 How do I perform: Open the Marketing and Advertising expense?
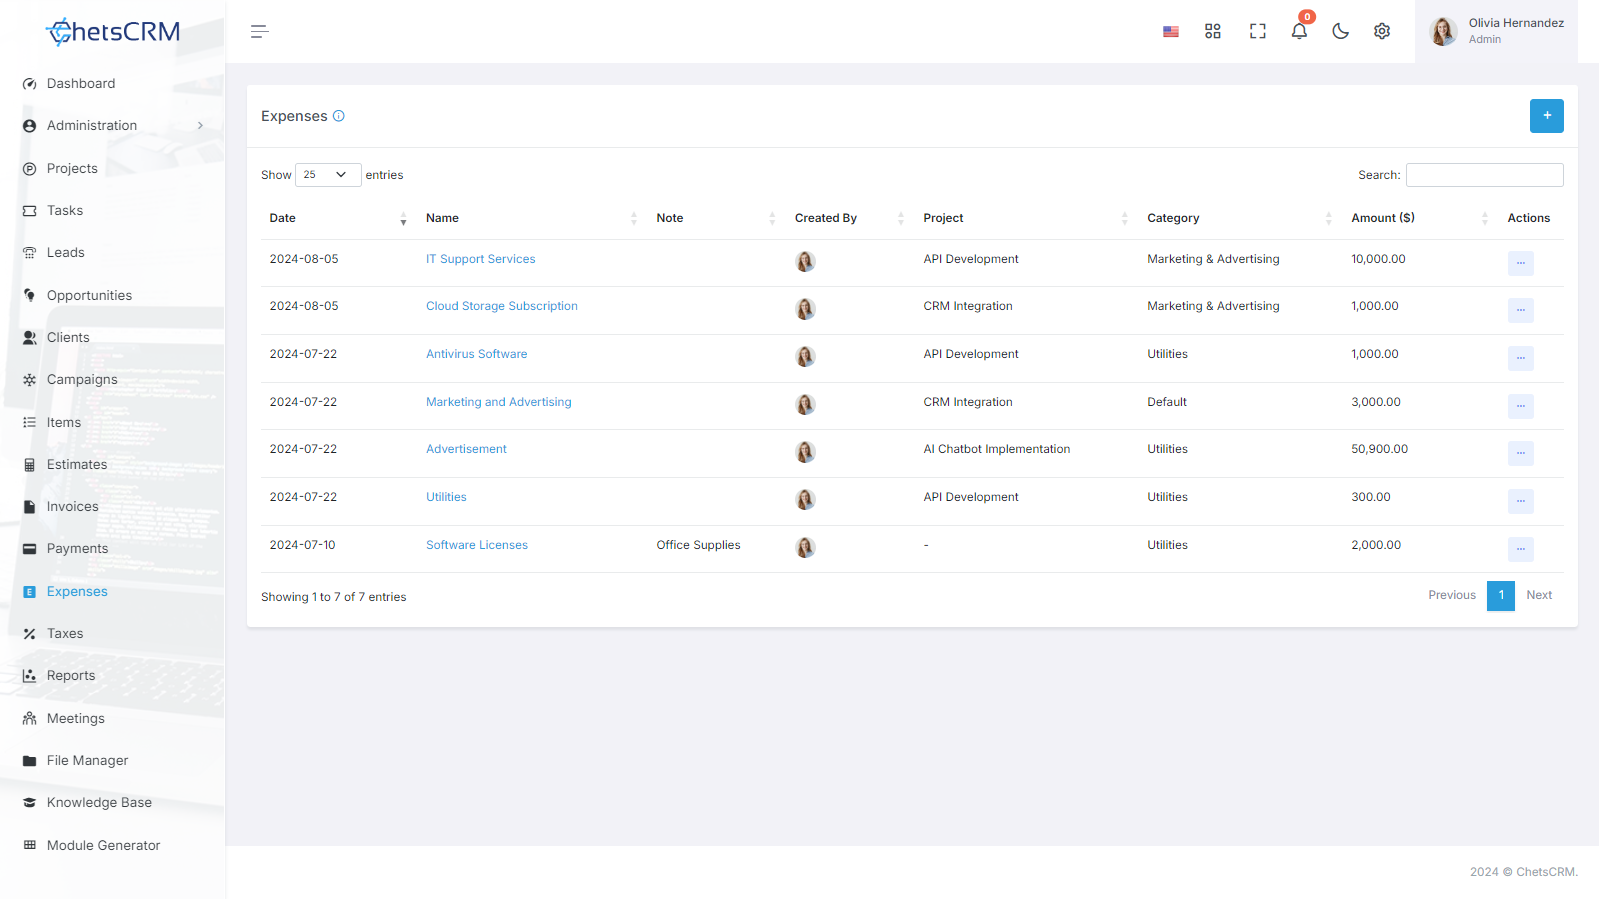[x=499, y=402]
